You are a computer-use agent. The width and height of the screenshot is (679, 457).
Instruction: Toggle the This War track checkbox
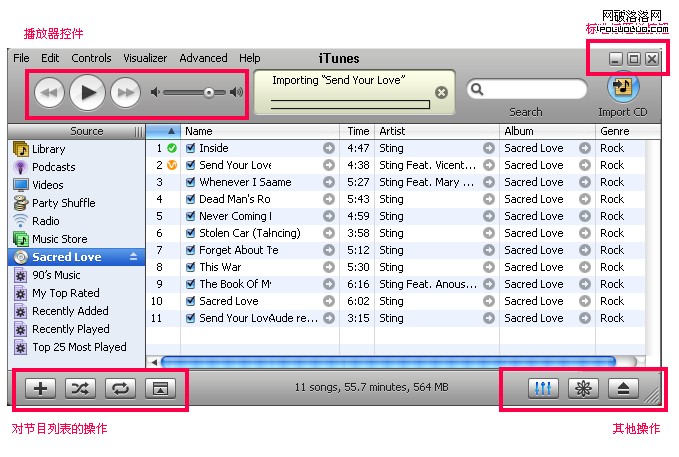click(190, 267)
